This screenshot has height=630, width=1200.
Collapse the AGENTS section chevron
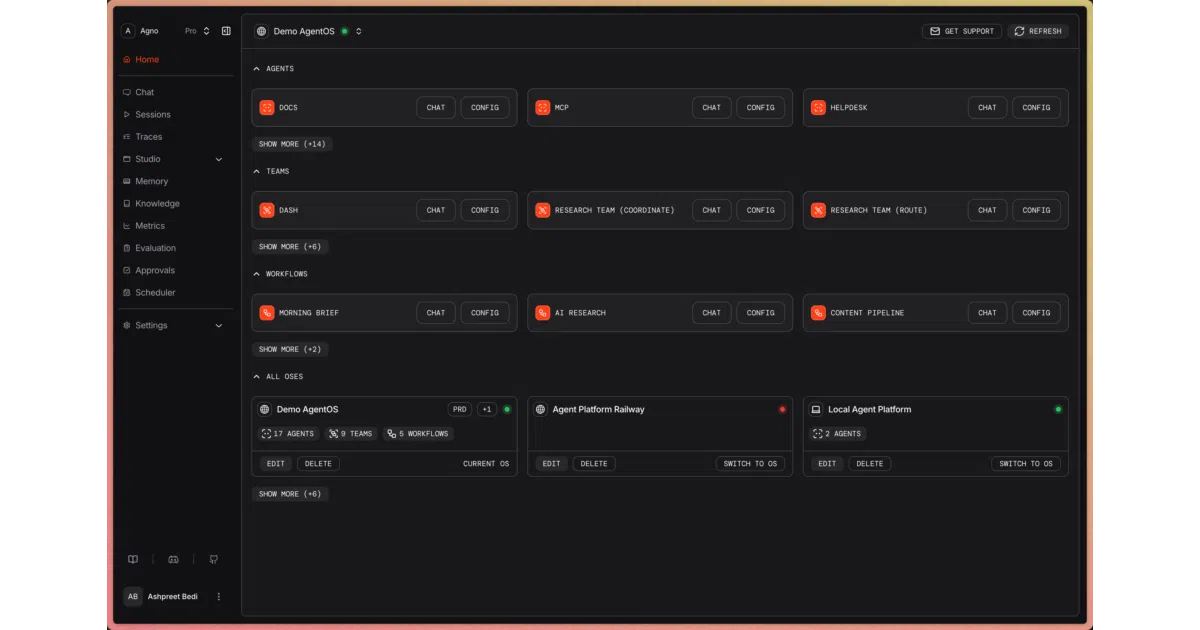257,69
